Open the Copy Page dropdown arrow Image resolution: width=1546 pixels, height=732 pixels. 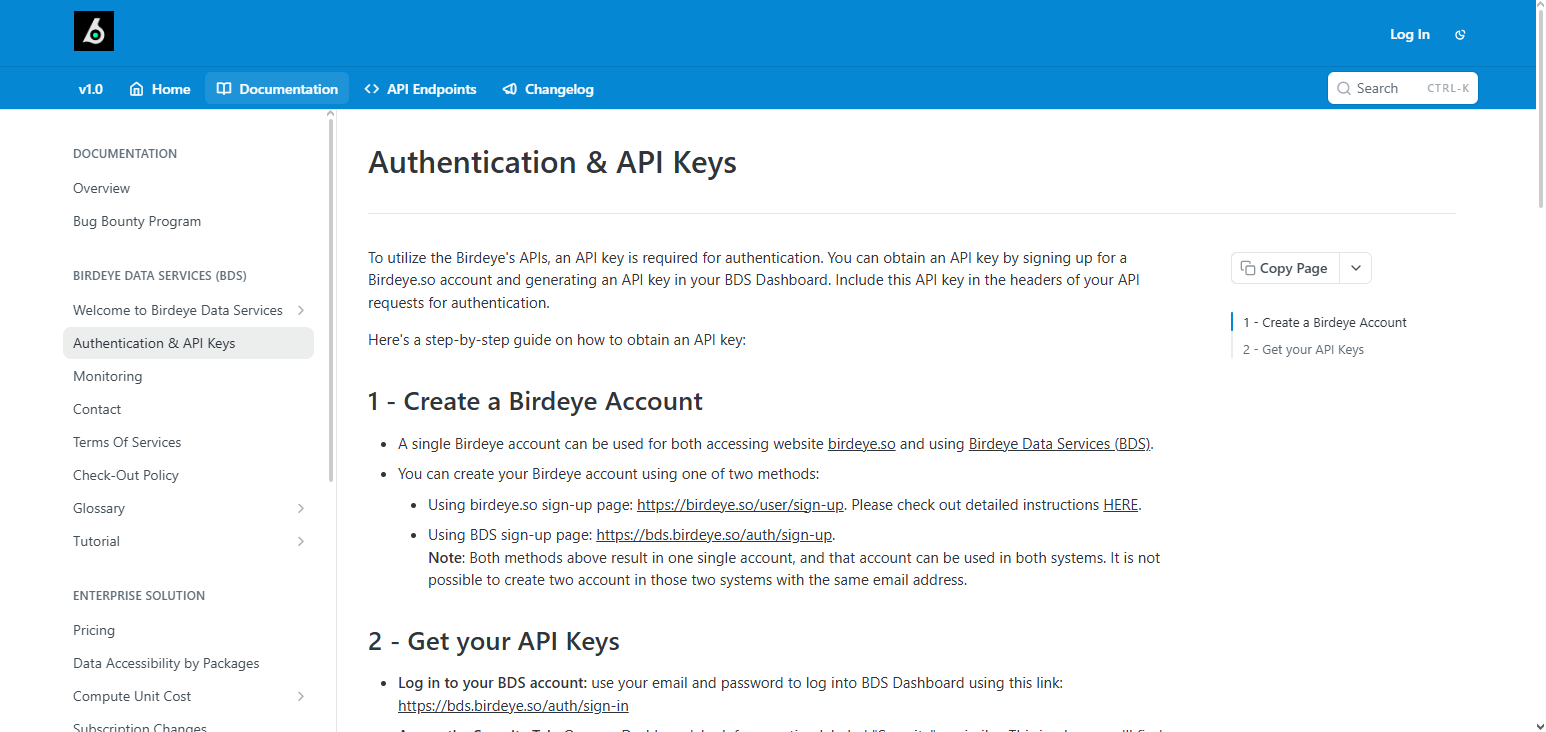(x=1355, y=268)
